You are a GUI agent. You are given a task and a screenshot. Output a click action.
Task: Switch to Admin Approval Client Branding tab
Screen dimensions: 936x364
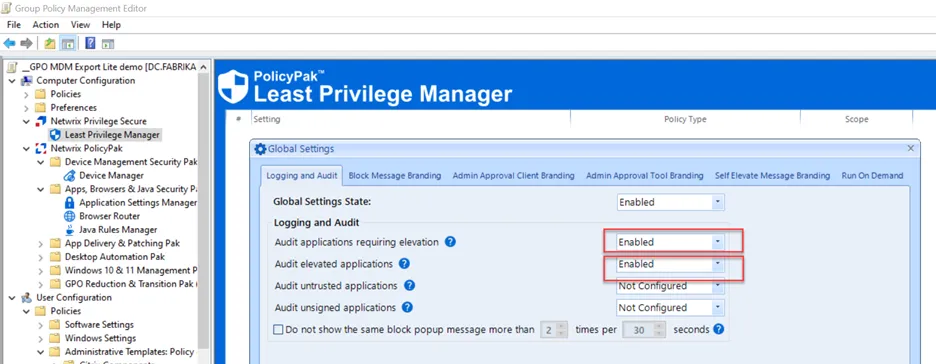[513, 175]
